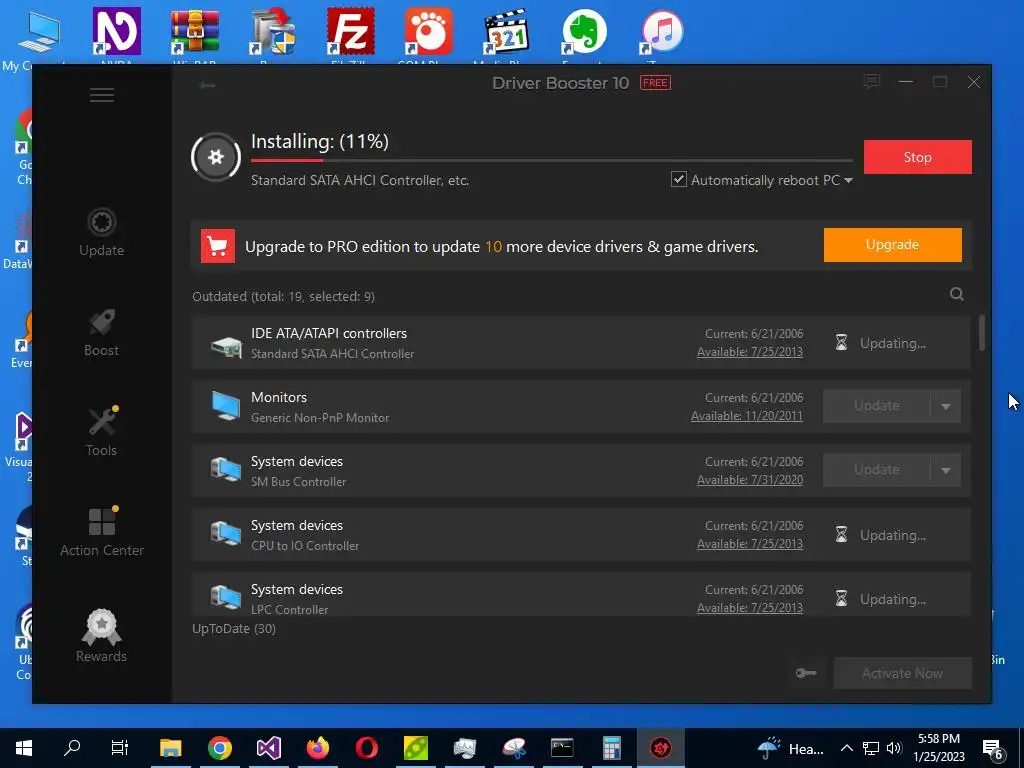This screenshot has height=768, width=1024.
Task: Open taskbar search magnifier
Action: [71, 747]
